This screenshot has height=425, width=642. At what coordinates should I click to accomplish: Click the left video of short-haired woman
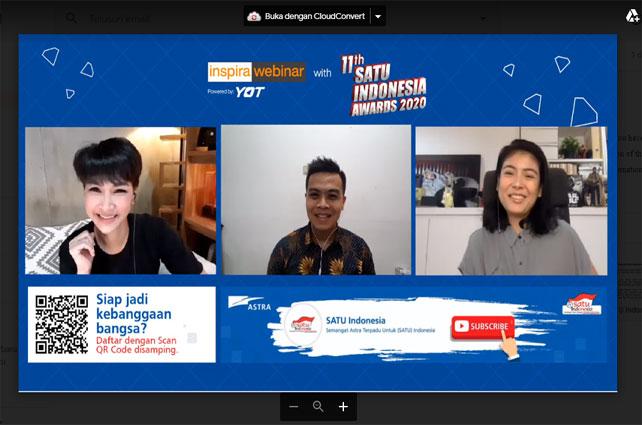point(120,201)
